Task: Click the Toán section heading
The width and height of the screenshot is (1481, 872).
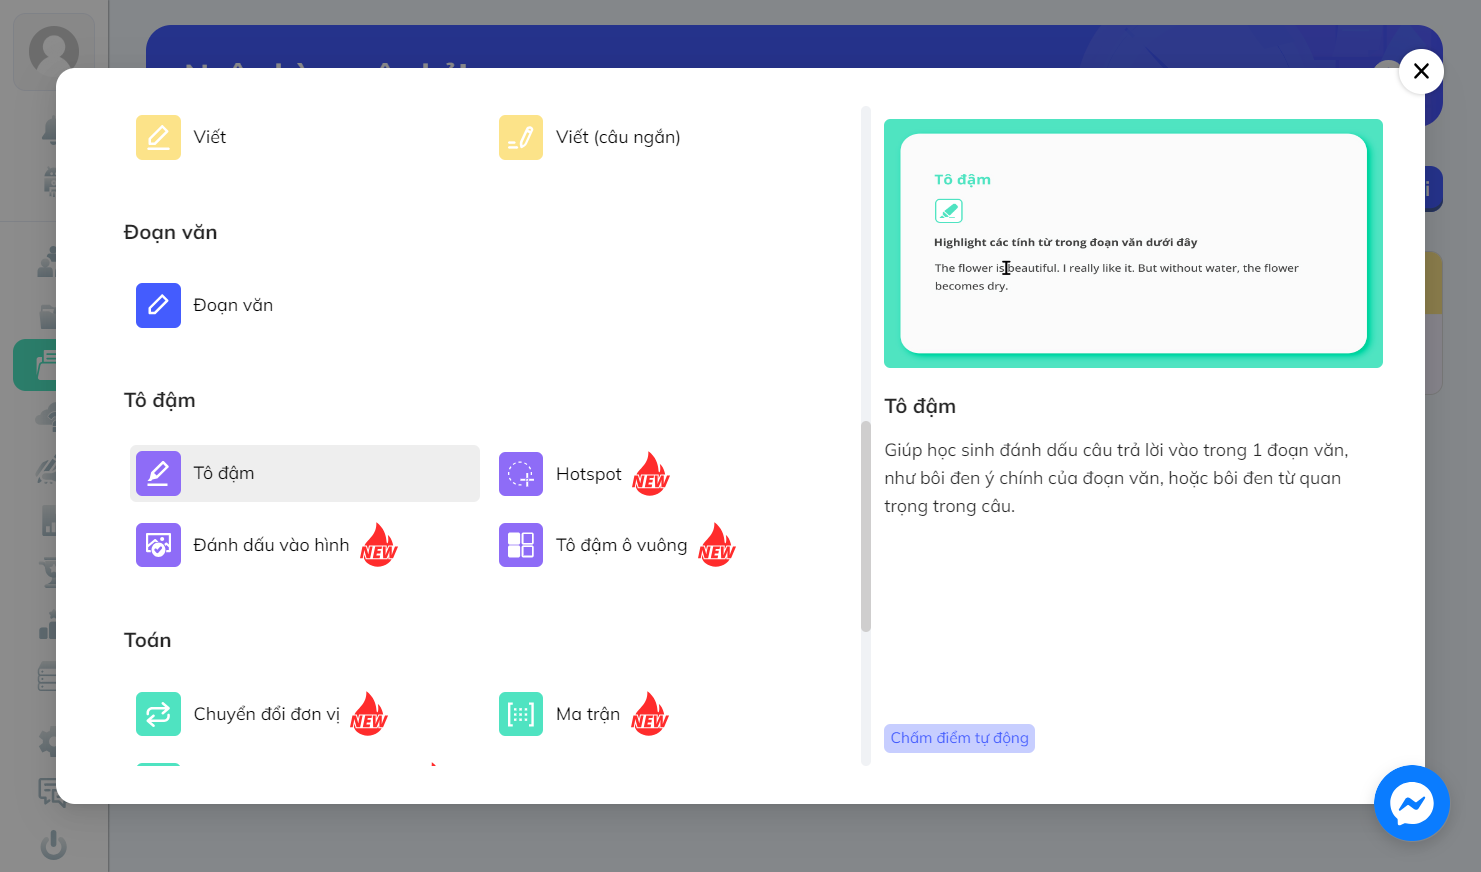Action: [x=147, y=640]
